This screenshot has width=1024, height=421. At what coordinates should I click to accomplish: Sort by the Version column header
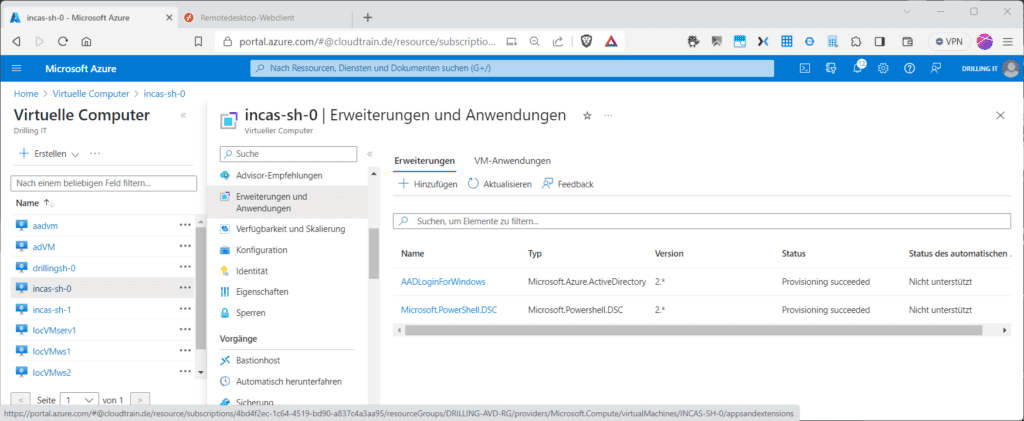670,253
